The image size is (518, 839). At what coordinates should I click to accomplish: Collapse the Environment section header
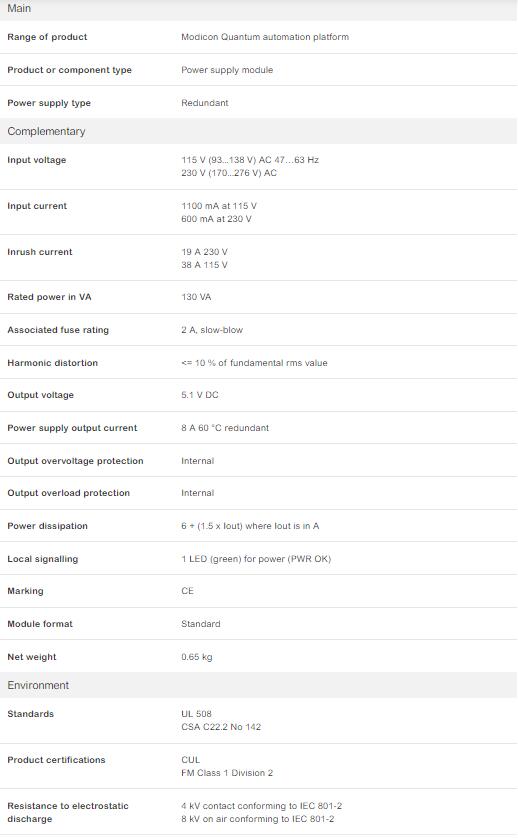pyautogui.click(x=258, y=685)
